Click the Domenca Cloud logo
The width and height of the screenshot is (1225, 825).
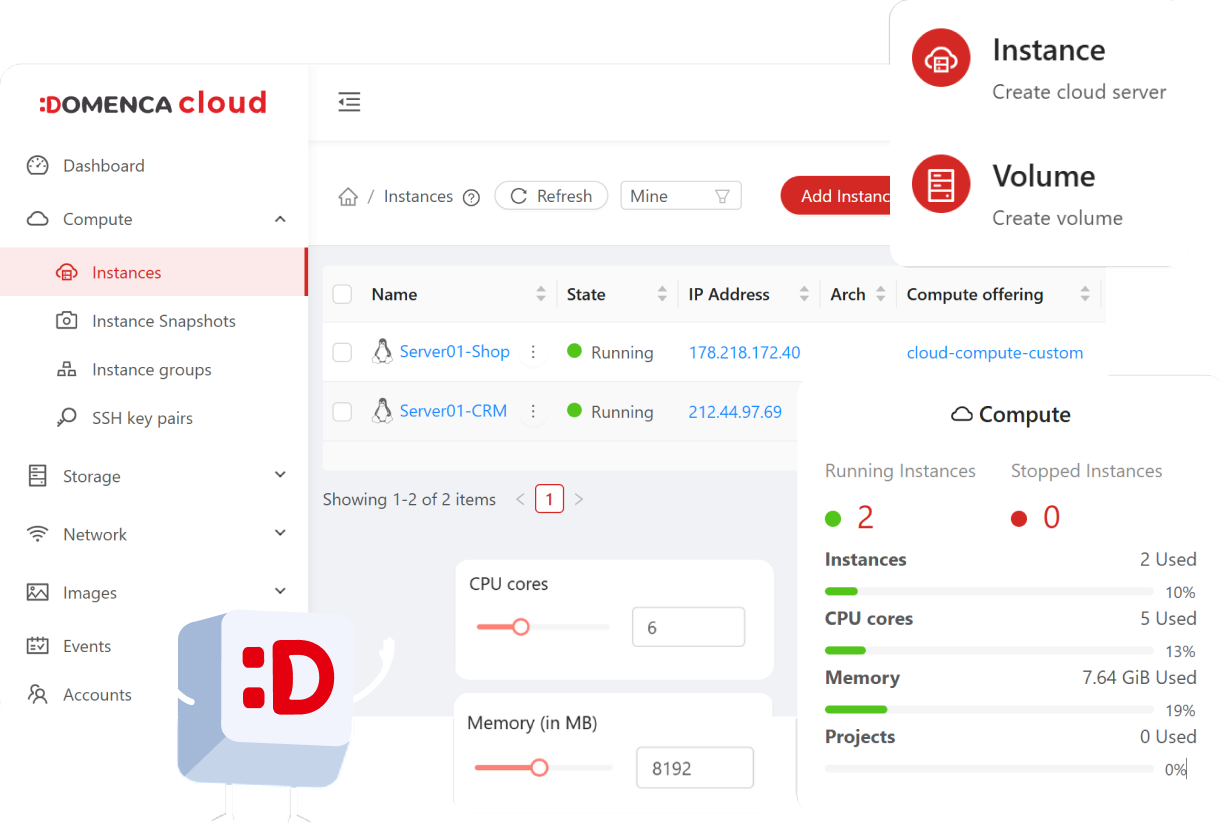pos(153,103)
